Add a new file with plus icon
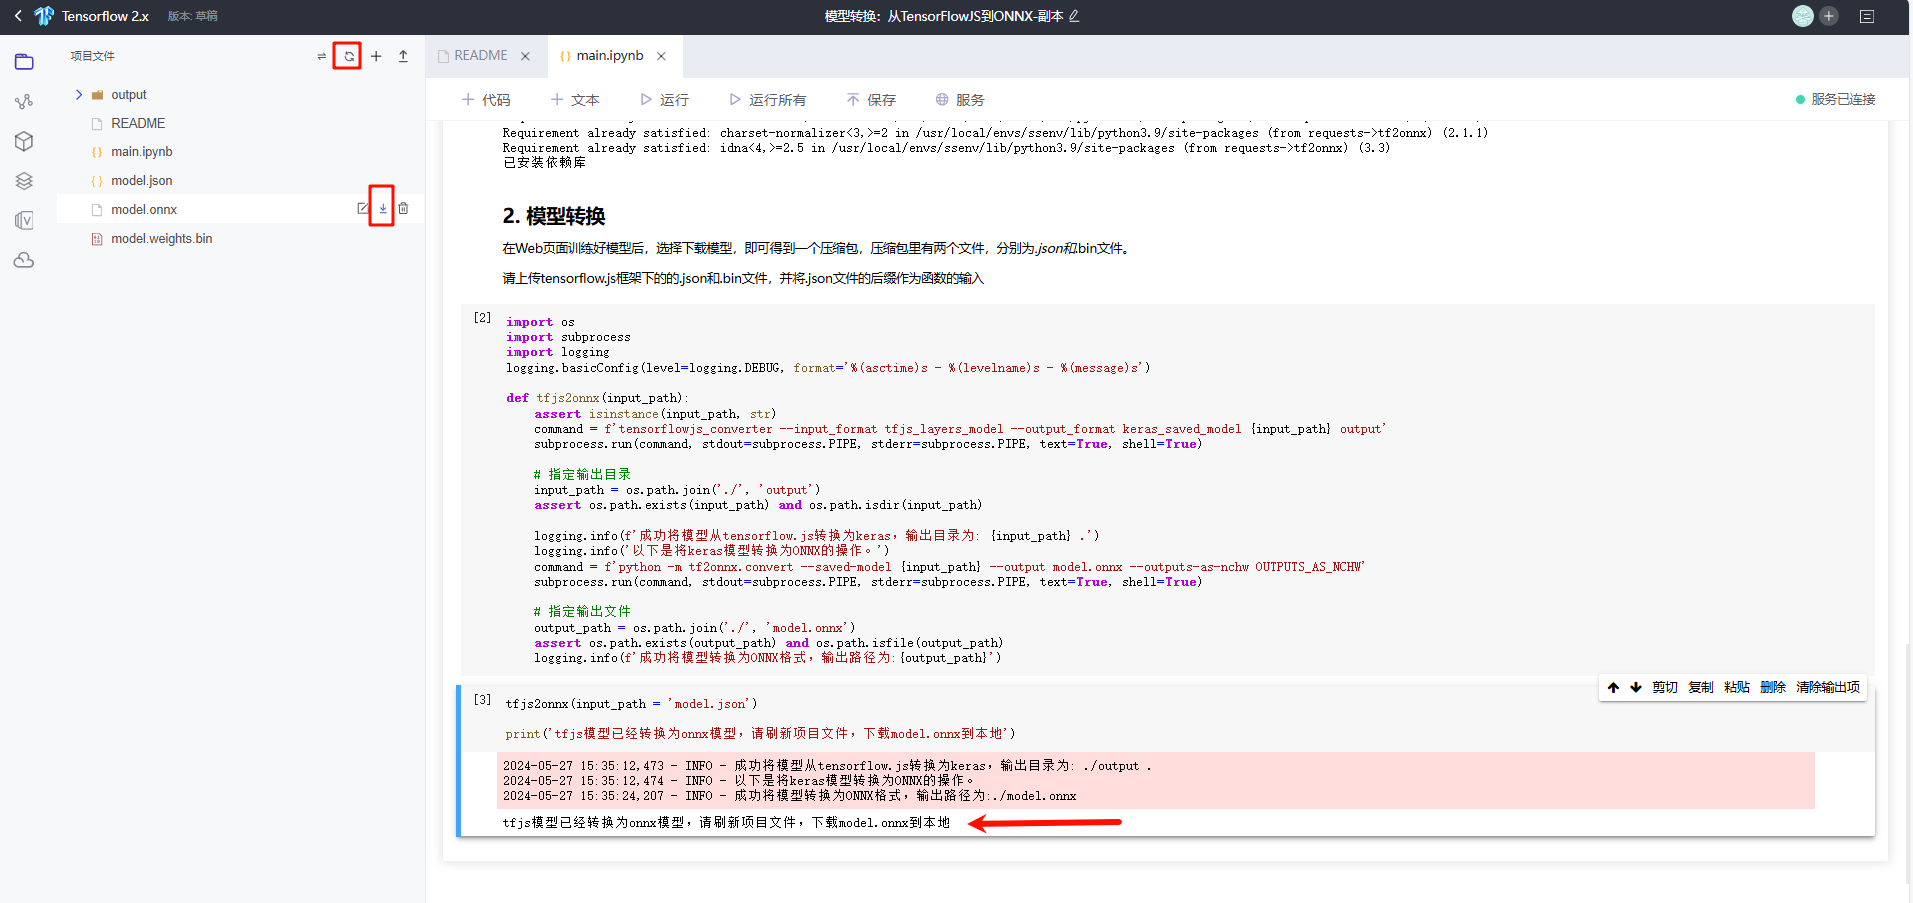 (376, 56)
